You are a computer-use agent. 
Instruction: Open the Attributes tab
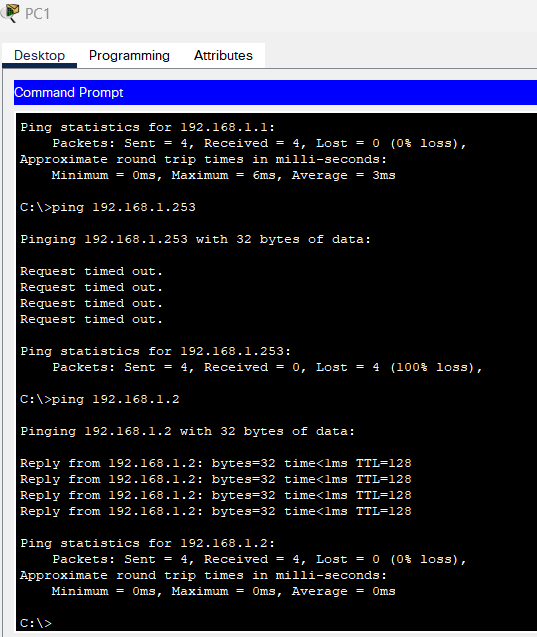pos(223,55)
